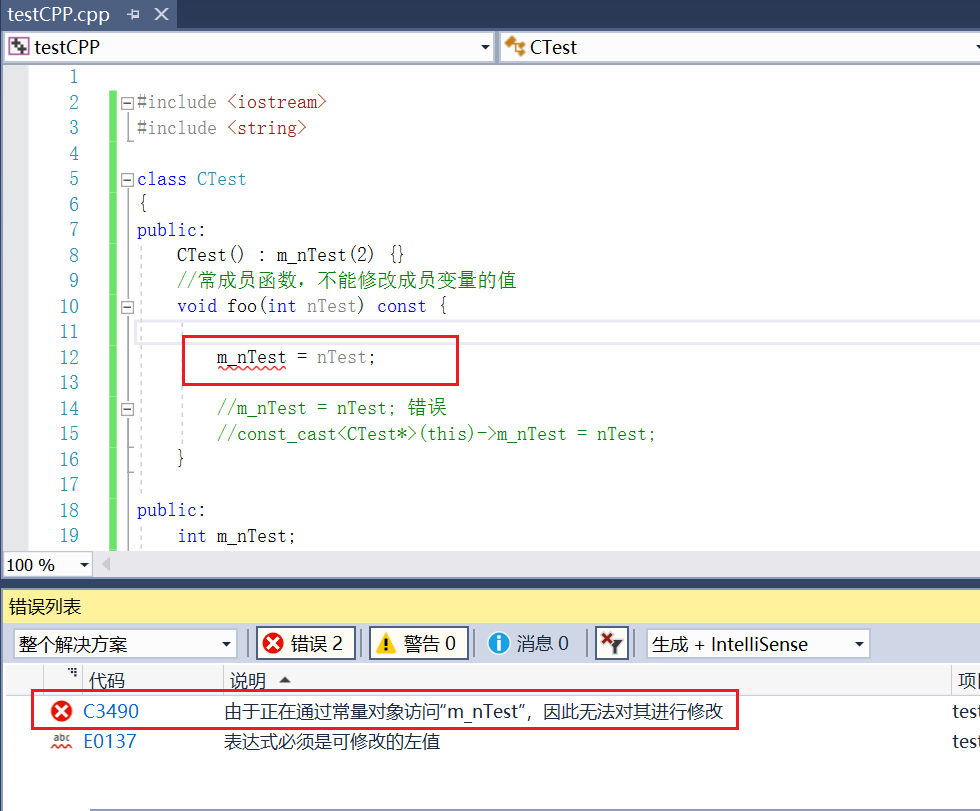Select the C3490 error description text
This screenshot has height=811, width=980.
473,711
